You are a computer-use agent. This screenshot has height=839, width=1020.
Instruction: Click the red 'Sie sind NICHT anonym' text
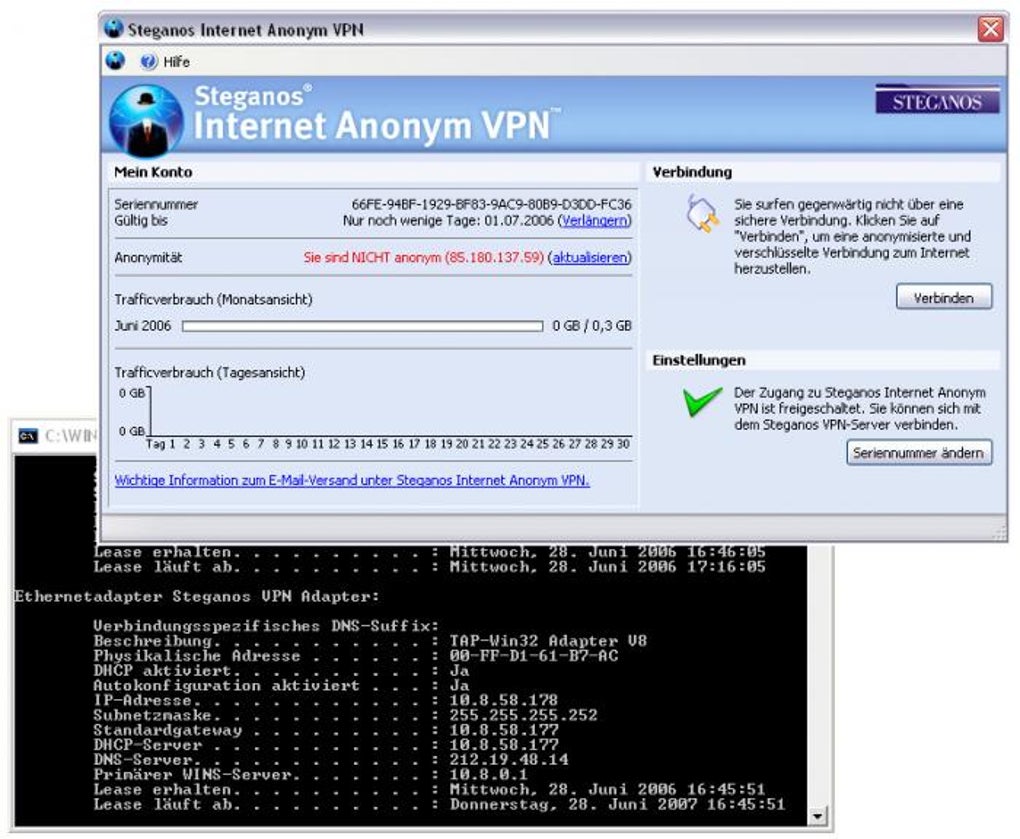pyautogui.click(x=423, y=258)
